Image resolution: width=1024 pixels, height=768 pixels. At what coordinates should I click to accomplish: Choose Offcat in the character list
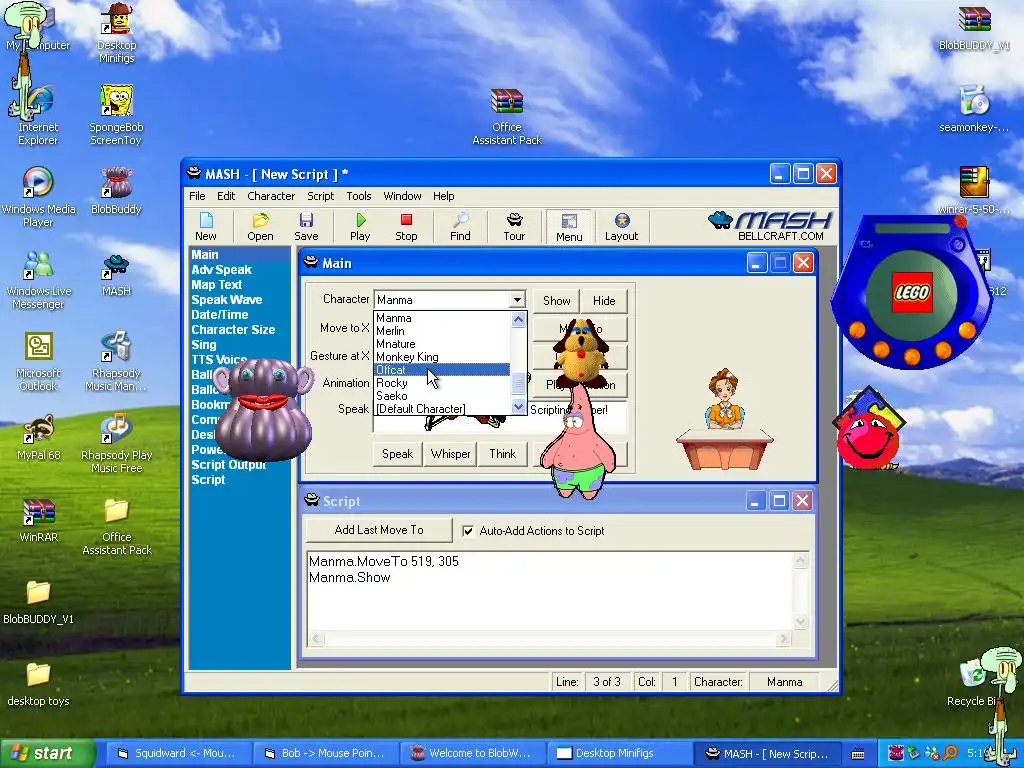coord(441,370)
